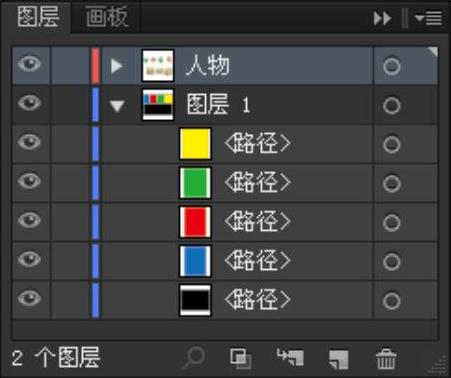
Task: Switch to the 画板 tab
Action: [106, 17]
